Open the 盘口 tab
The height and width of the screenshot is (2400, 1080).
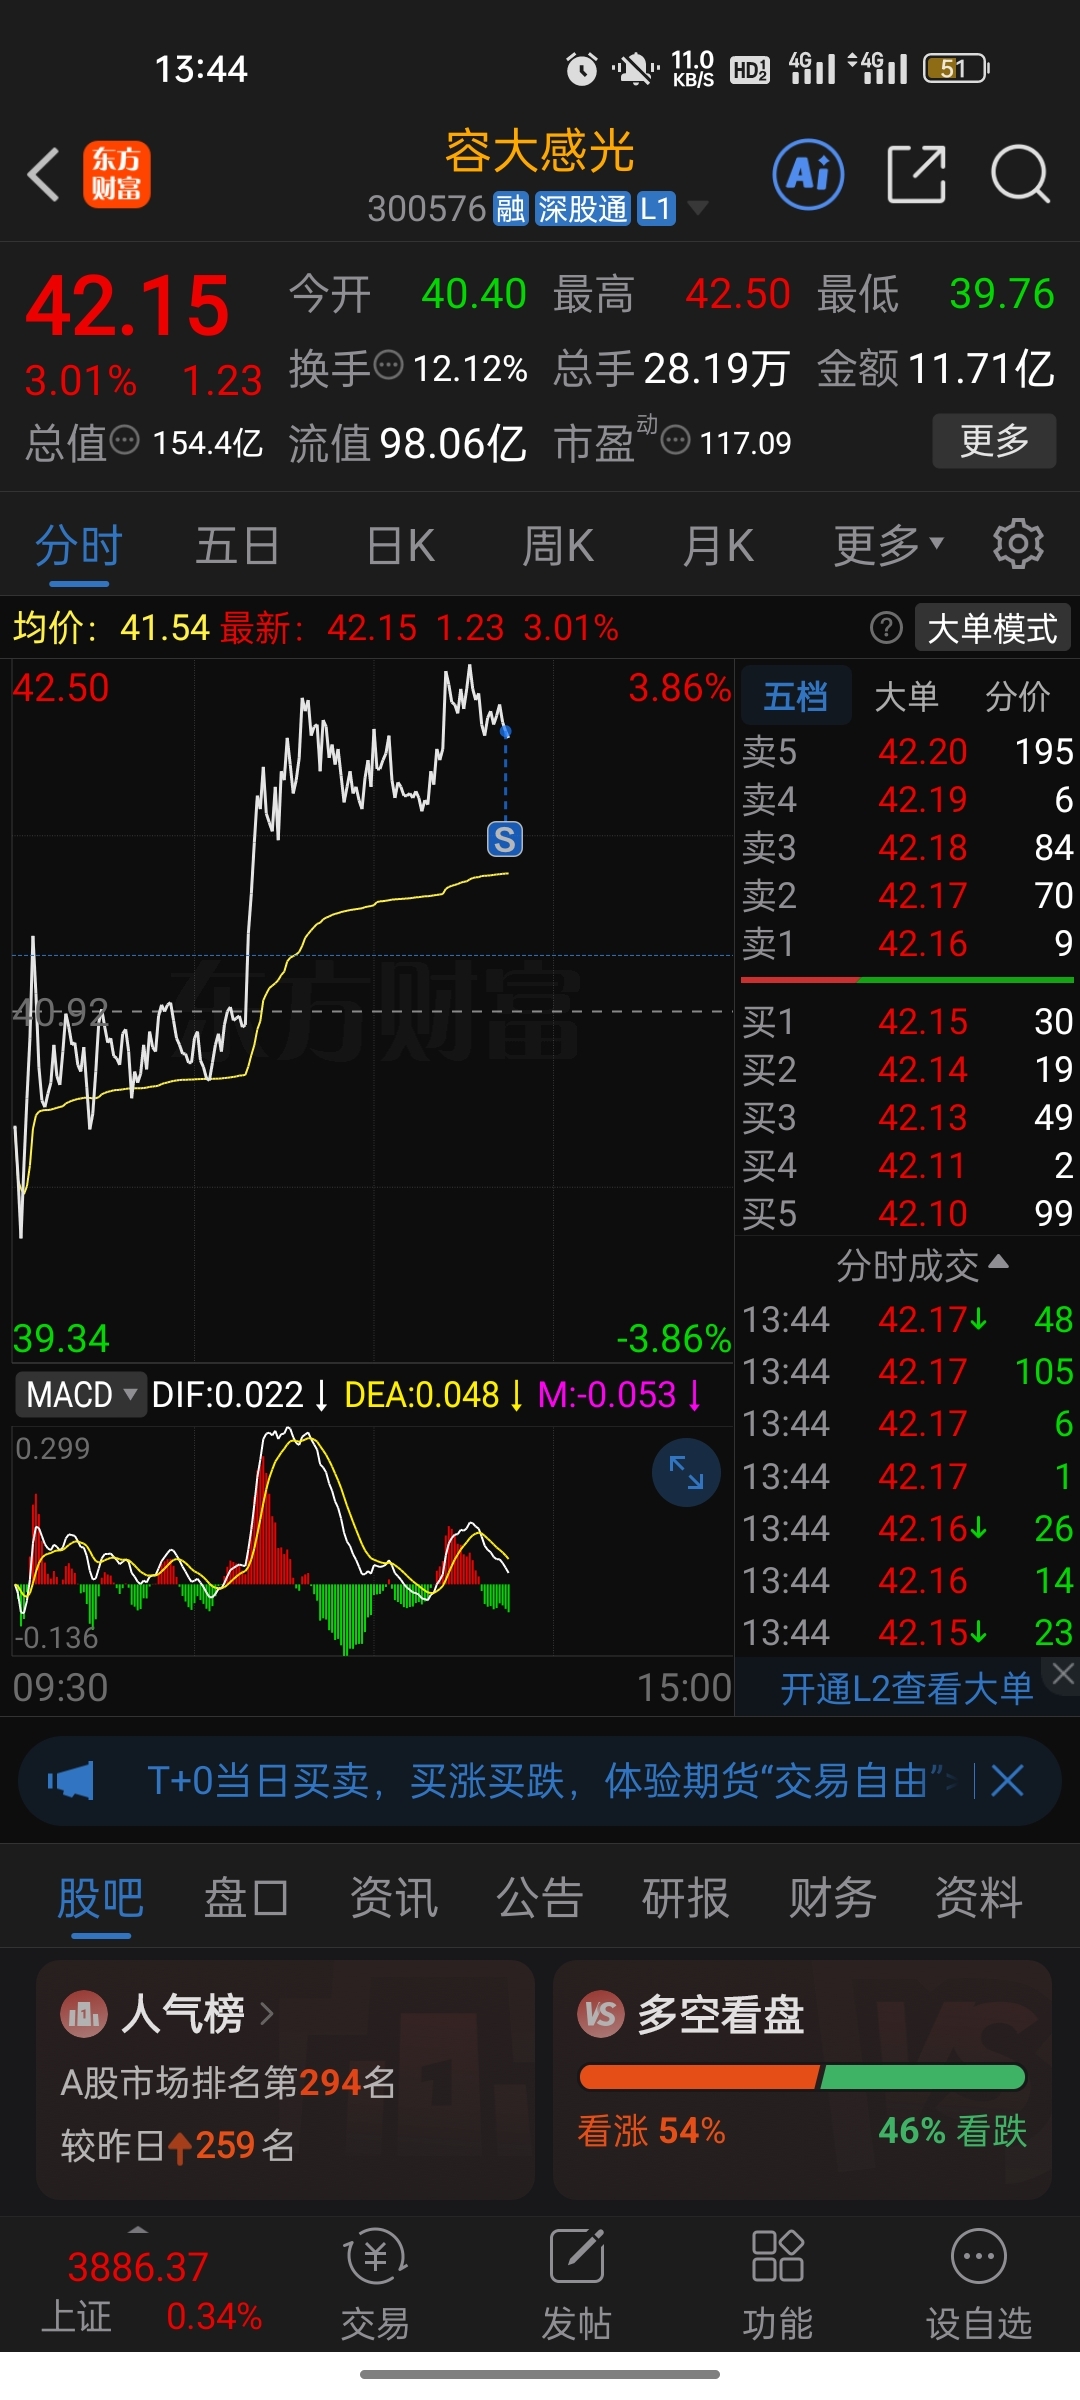coord(247,1897)
